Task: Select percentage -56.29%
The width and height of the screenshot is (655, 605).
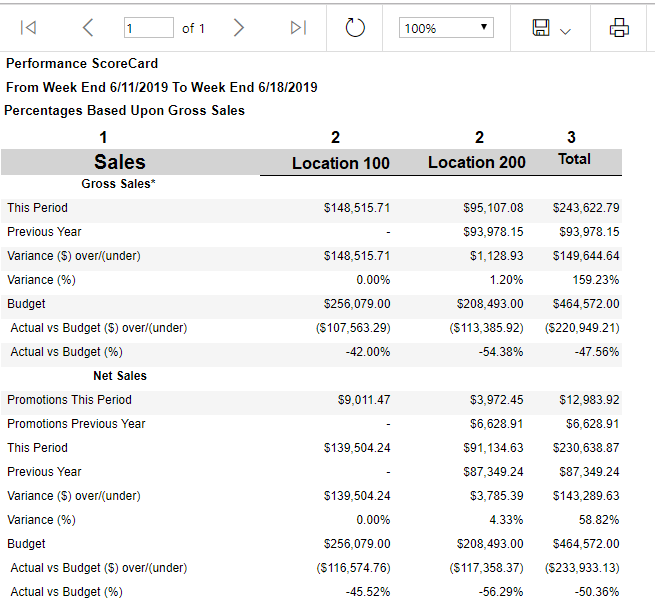Action: [501, 592]
